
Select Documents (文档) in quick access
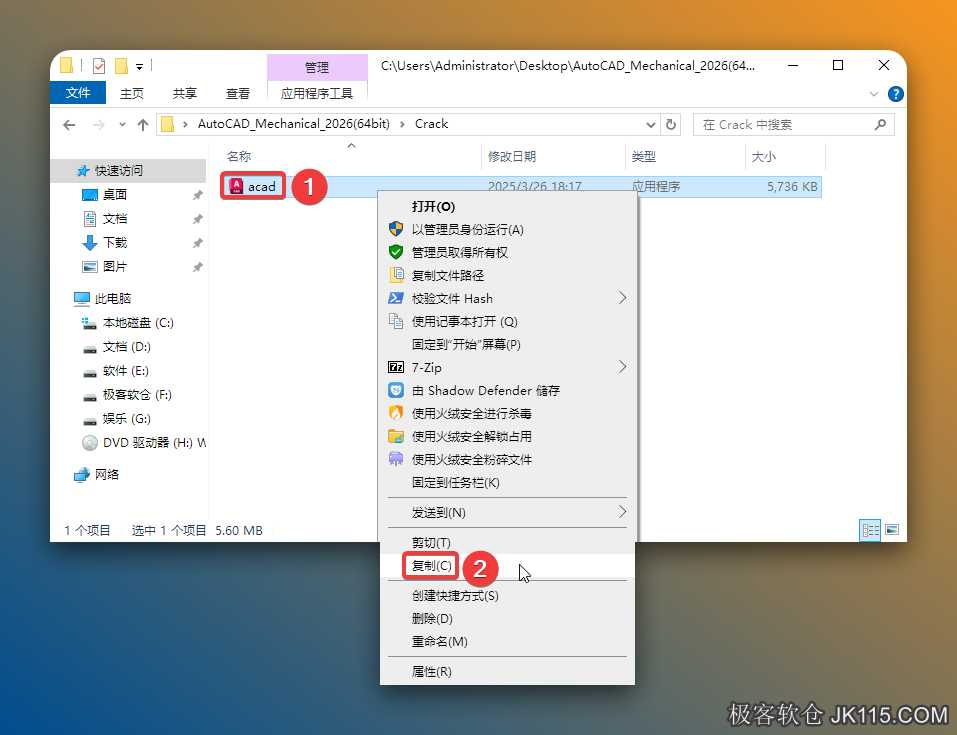pyautogui.click(x=115, y=219)
